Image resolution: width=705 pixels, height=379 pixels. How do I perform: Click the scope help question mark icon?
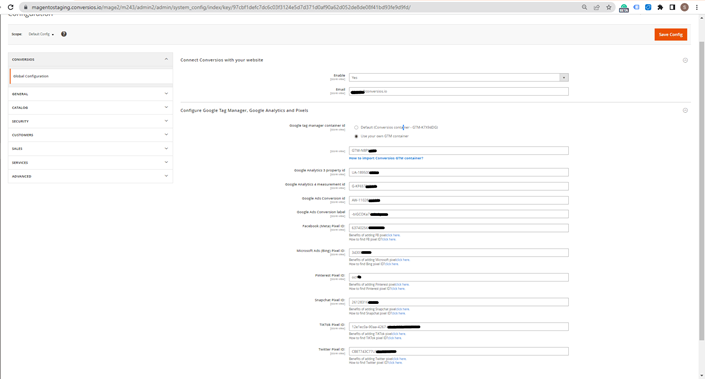pos(64,34)
